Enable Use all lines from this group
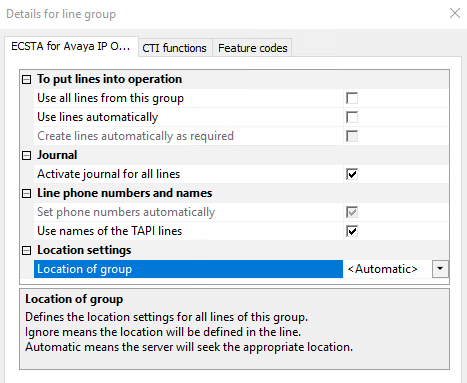Image resolution: width=467 pixels, height=383 pixels. [x=352, y=98]
